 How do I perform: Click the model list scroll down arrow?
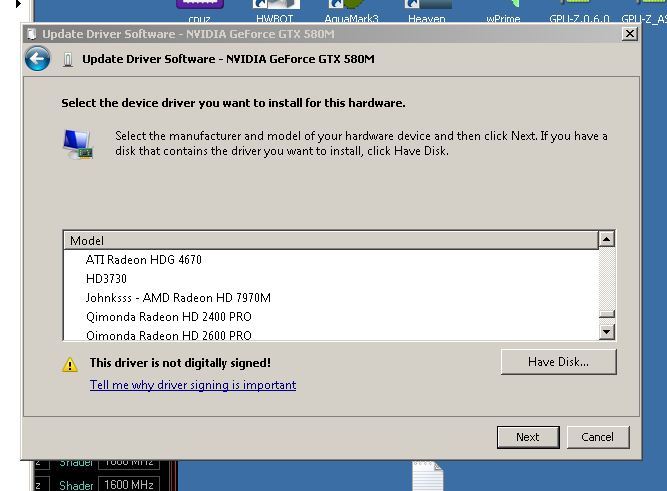tap(607, 331)
